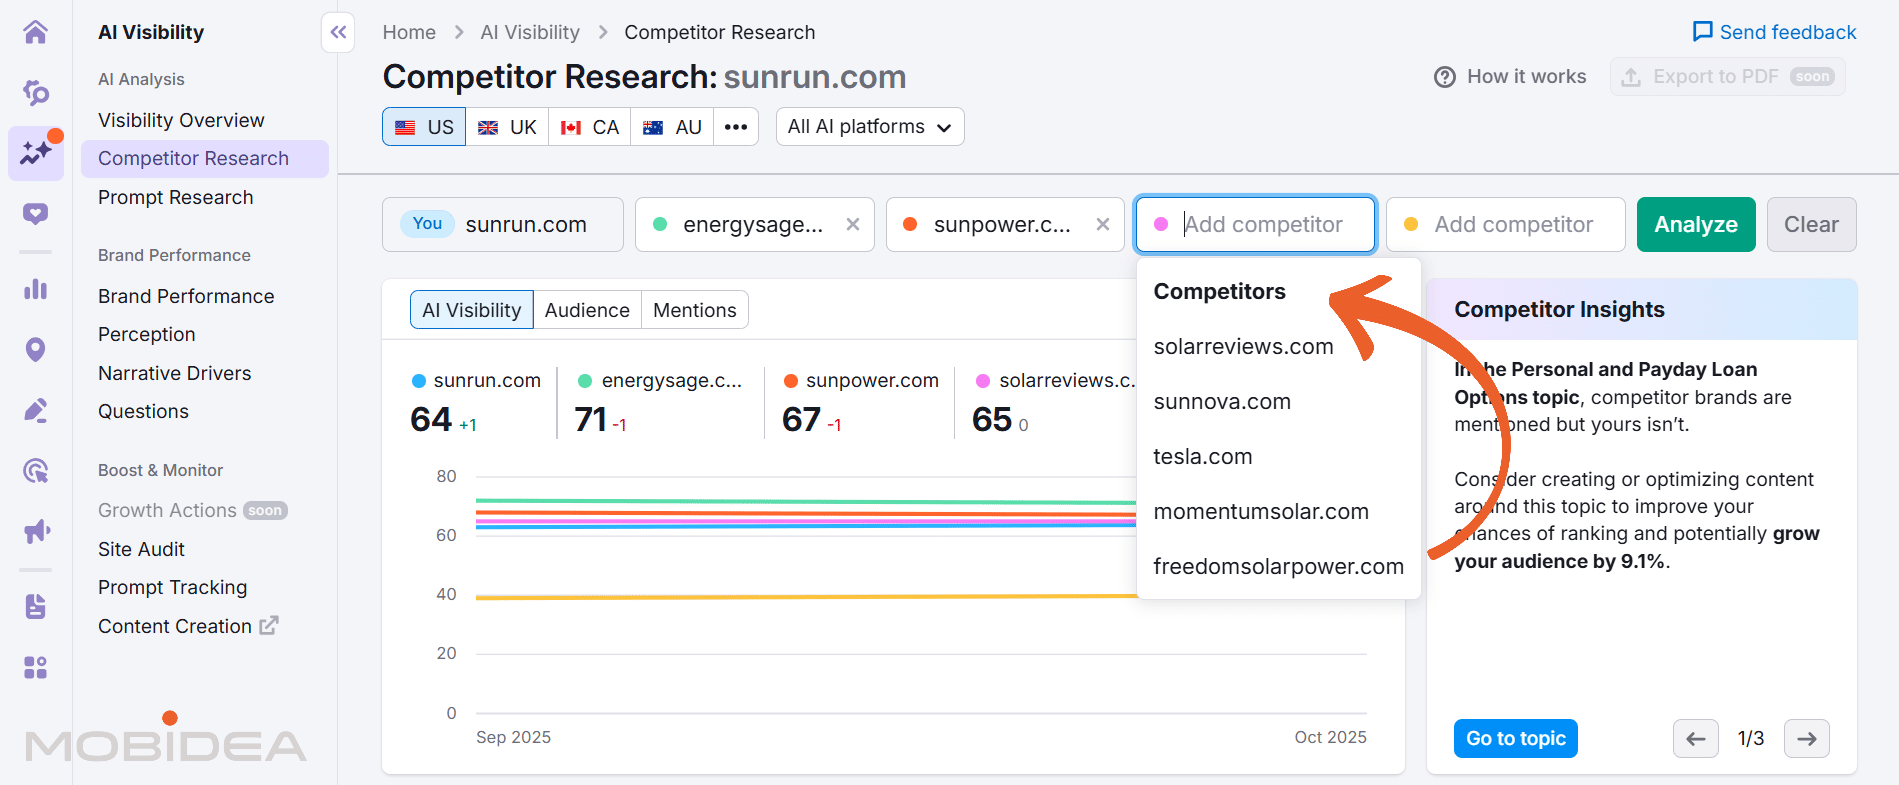Click the speech bubble feedback icon
This screenshot has height=785, width=1899.
point(1702,32)
